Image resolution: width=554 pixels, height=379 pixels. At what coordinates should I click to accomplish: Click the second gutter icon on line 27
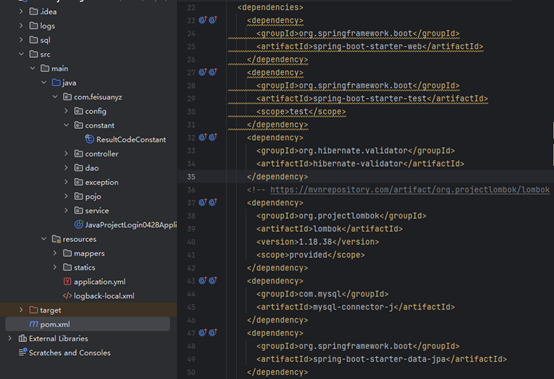tap(213, 72)
